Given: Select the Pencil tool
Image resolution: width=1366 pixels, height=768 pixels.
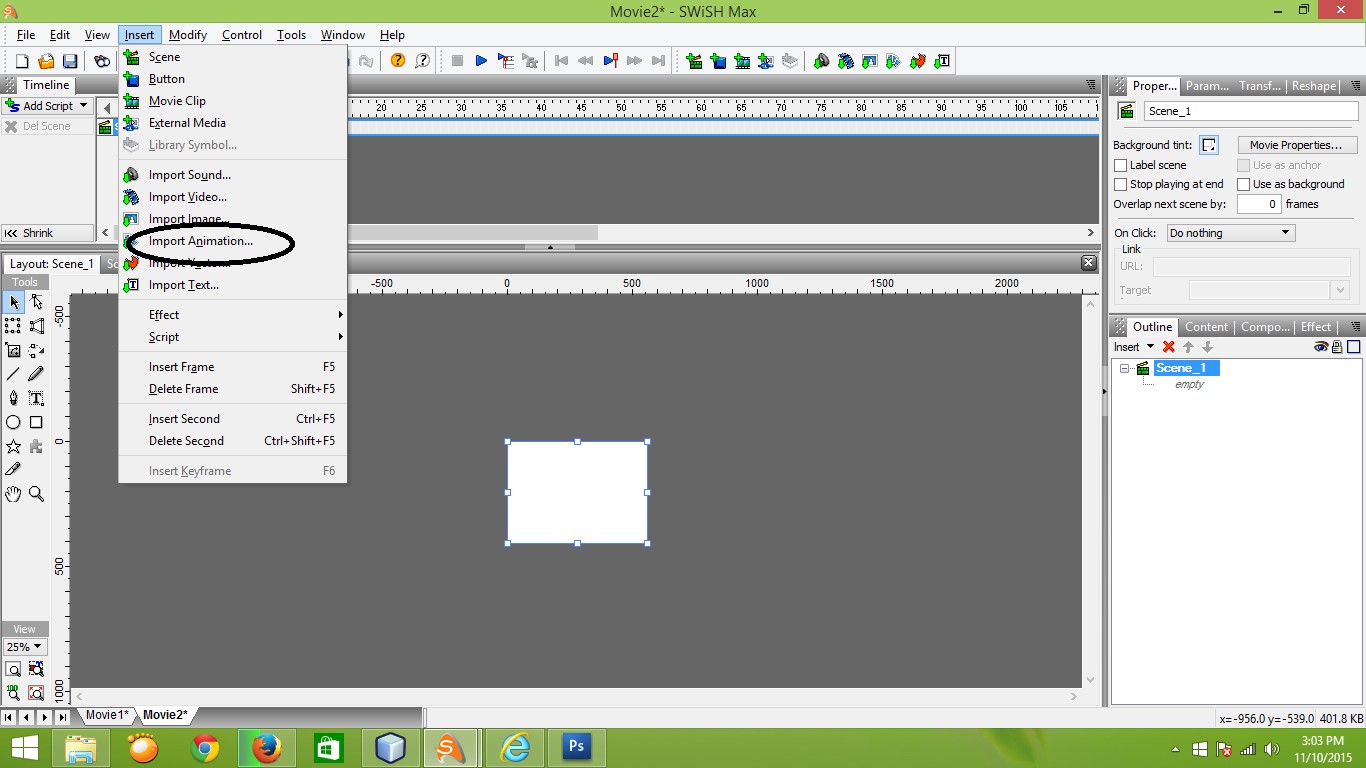Looking at the screenshot, I should (36, 374).
